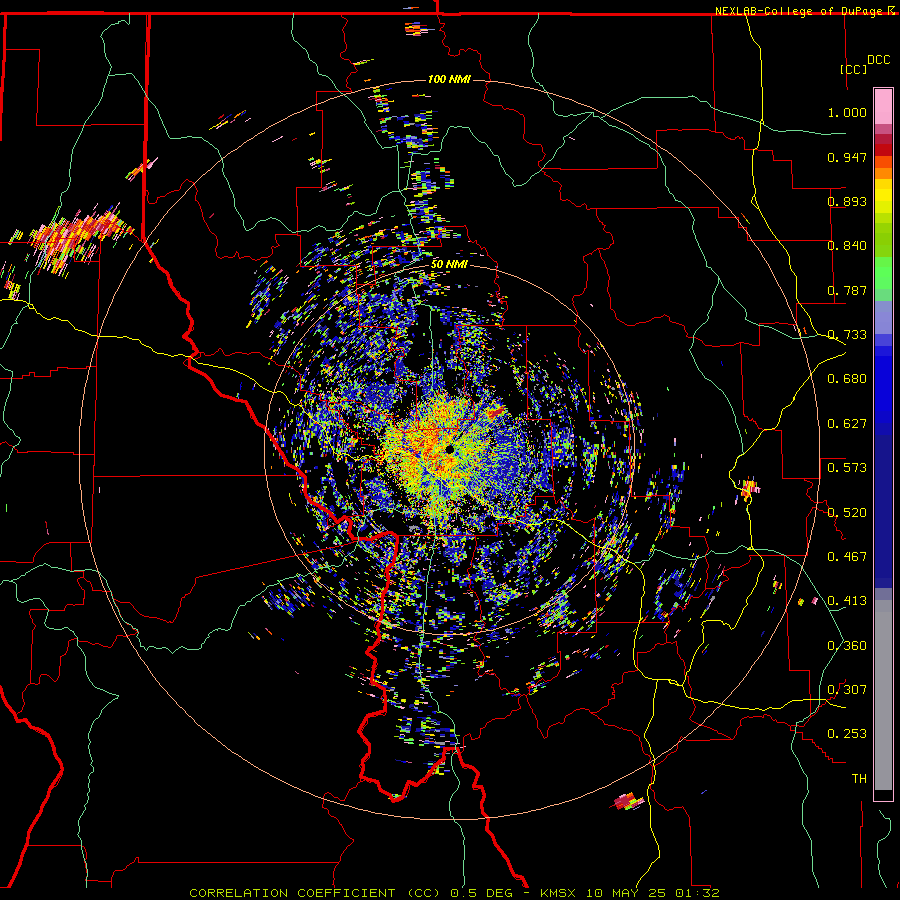Click the 1.000 value on the color scale
900x900 pixels.
tap(847, 112)
